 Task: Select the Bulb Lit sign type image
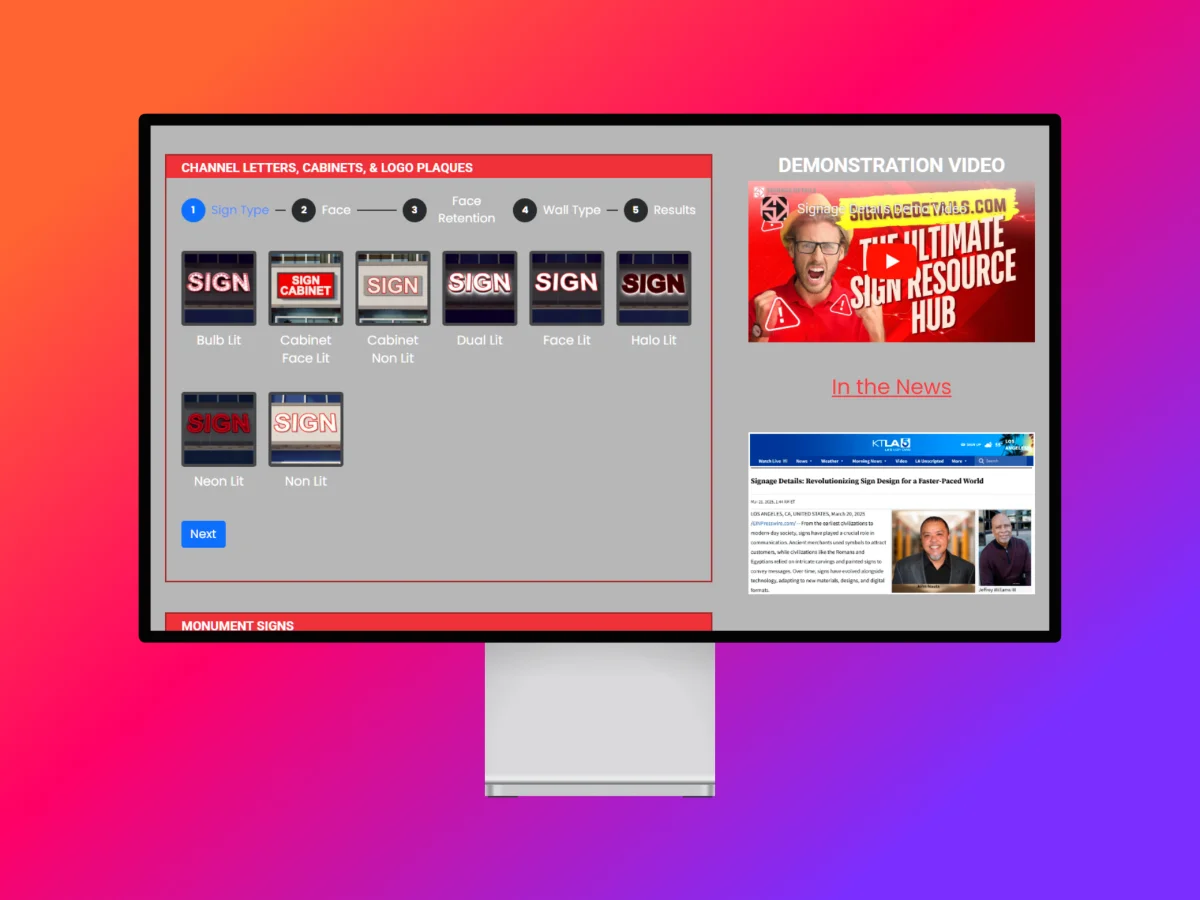218,288
